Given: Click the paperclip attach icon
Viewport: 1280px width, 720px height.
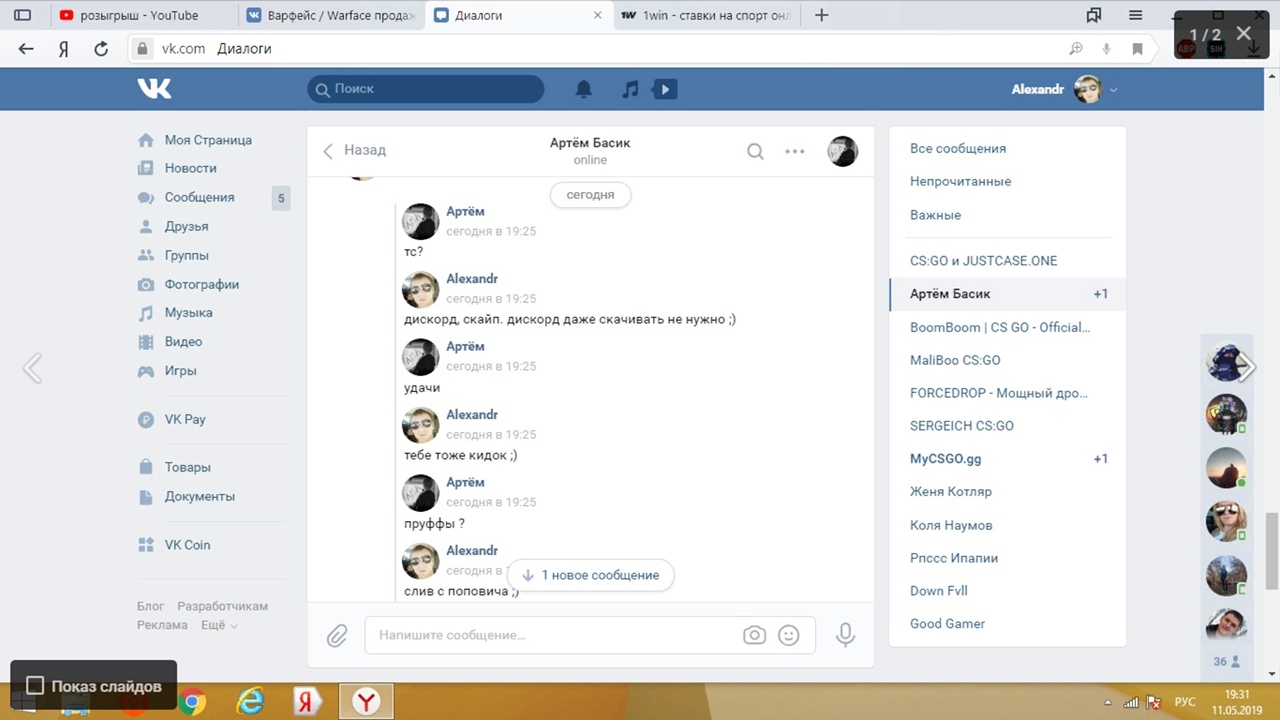Looking at the screenshot, I should pyautogui.click(x=337, y=635).
